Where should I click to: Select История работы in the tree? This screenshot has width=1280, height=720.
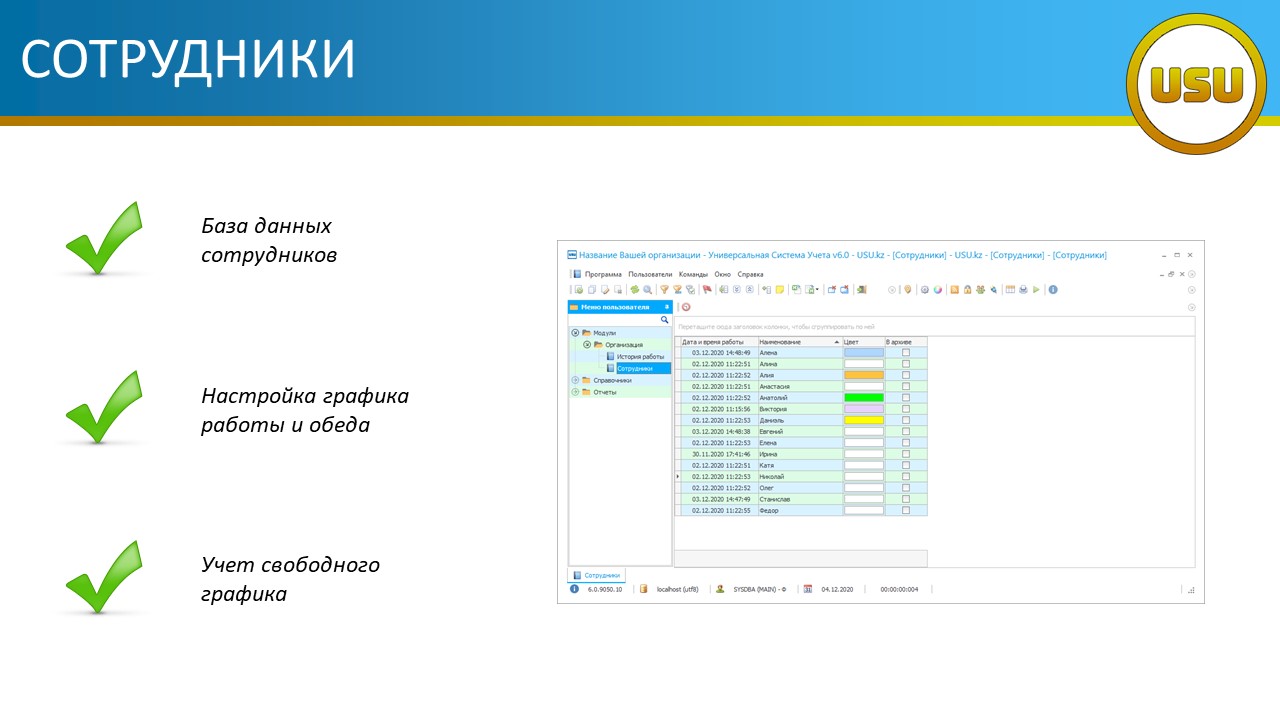[640, 356]
